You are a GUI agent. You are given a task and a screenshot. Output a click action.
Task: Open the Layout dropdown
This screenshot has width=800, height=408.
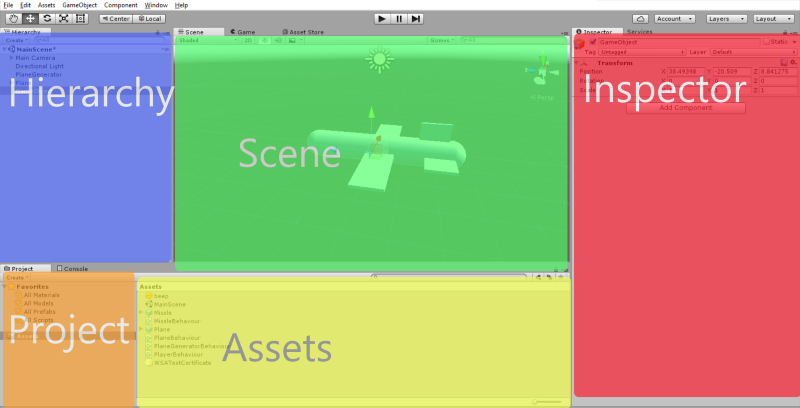click(x=773, y=19)
